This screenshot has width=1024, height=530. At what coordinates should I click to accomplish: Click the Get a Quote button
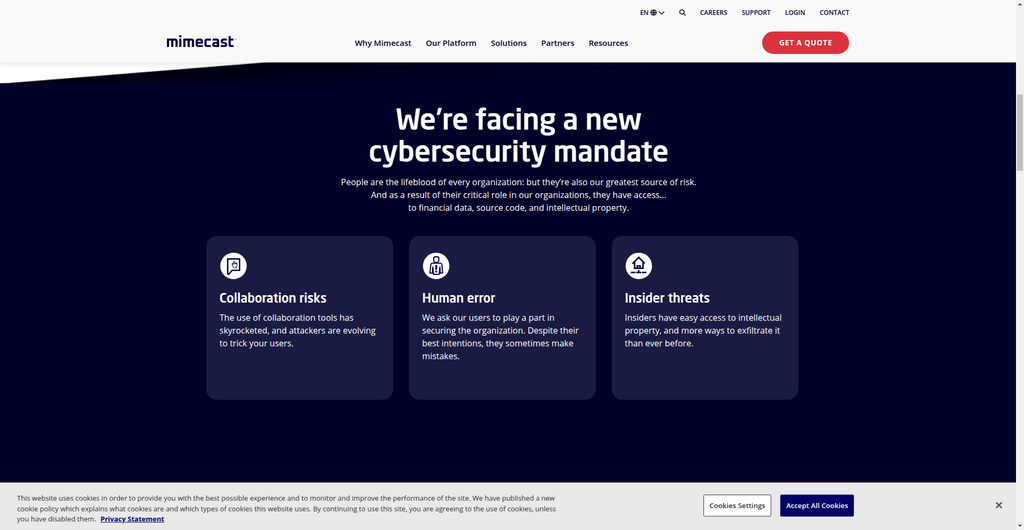tap(805, 42)
